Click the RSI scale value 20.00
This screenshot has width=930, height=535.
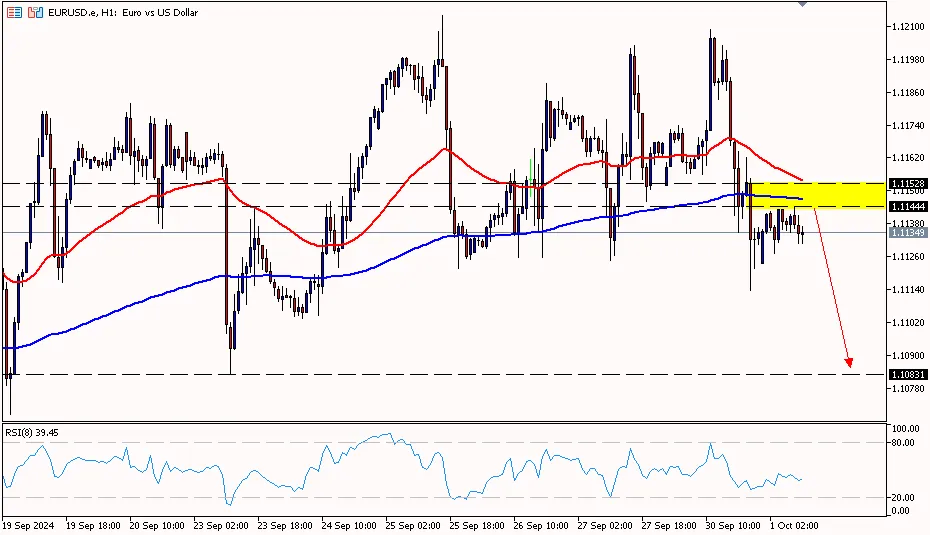click(903, 498)
